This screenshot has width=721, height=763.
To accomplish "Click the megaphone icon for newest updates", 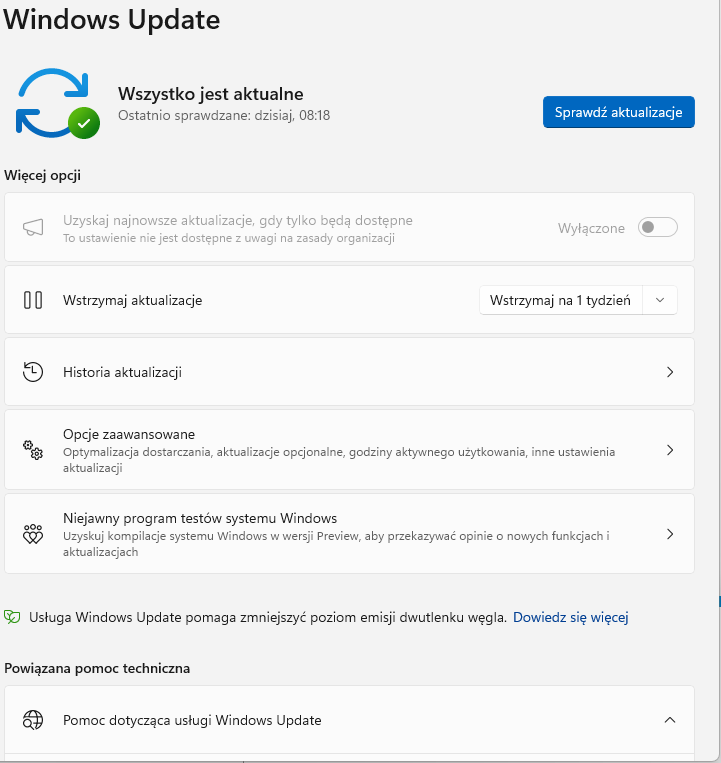I will (x=33, y=228).
